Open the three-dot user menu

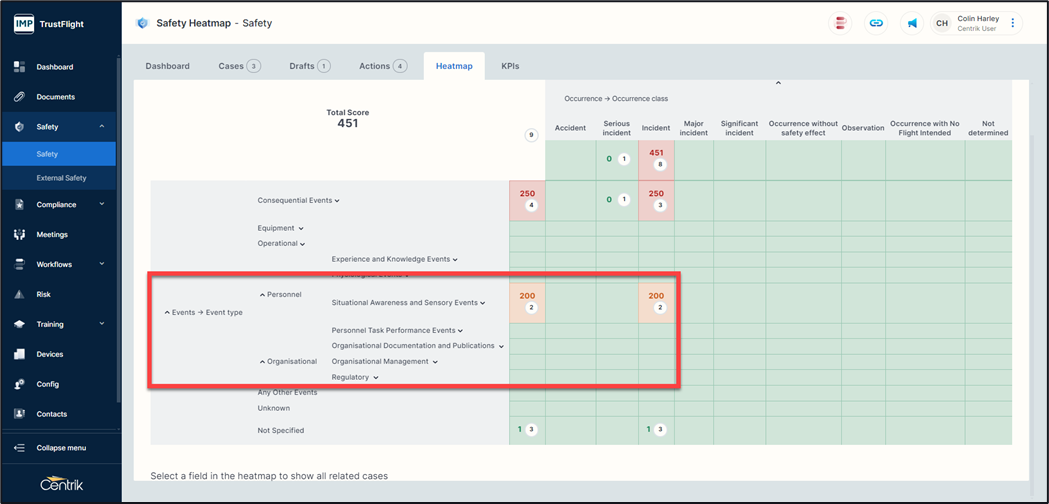(x=1012, y=23)
